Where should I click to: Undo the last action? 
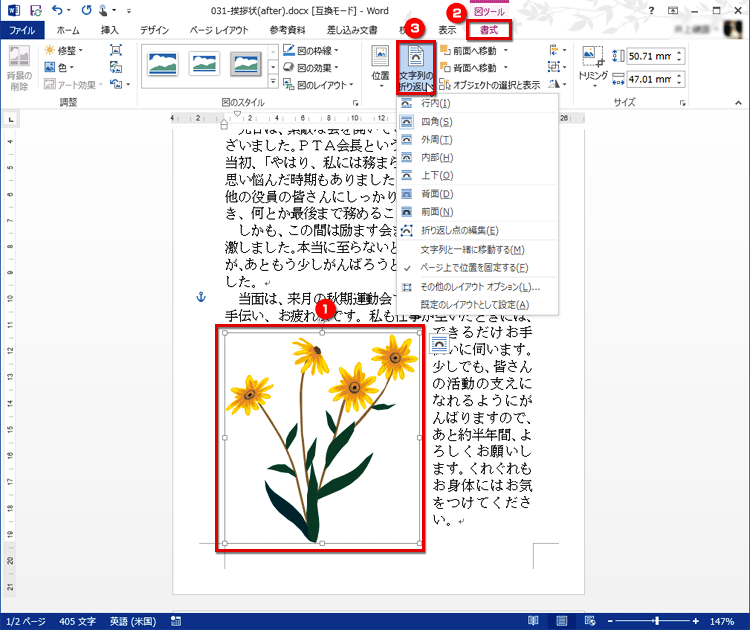click(57, 10)
